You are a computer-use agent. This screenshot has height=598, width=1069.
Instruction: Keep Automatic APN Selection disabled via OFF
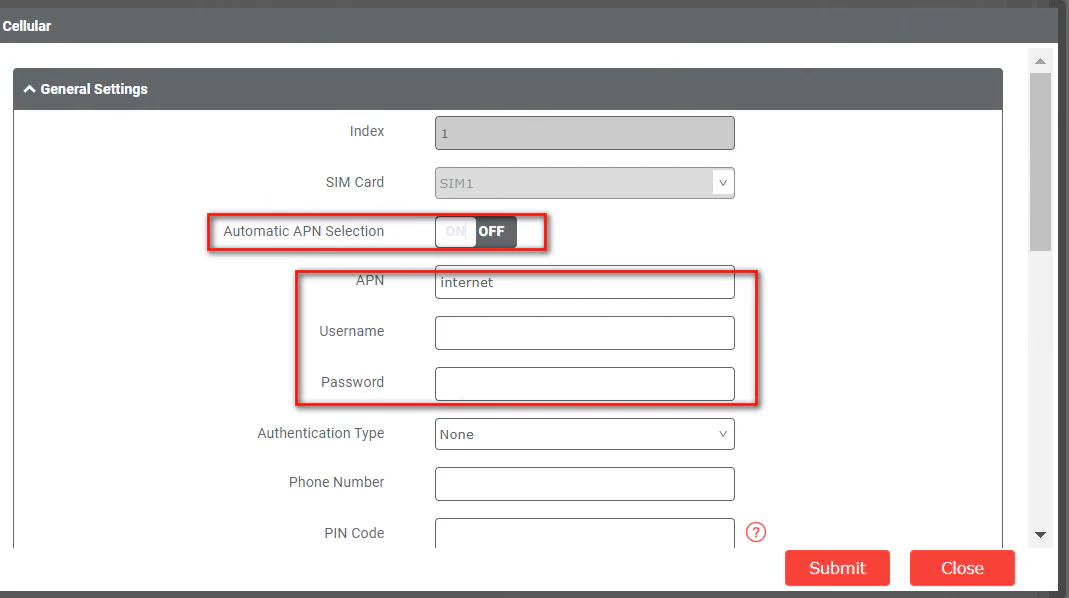click(x=492, y=231)
